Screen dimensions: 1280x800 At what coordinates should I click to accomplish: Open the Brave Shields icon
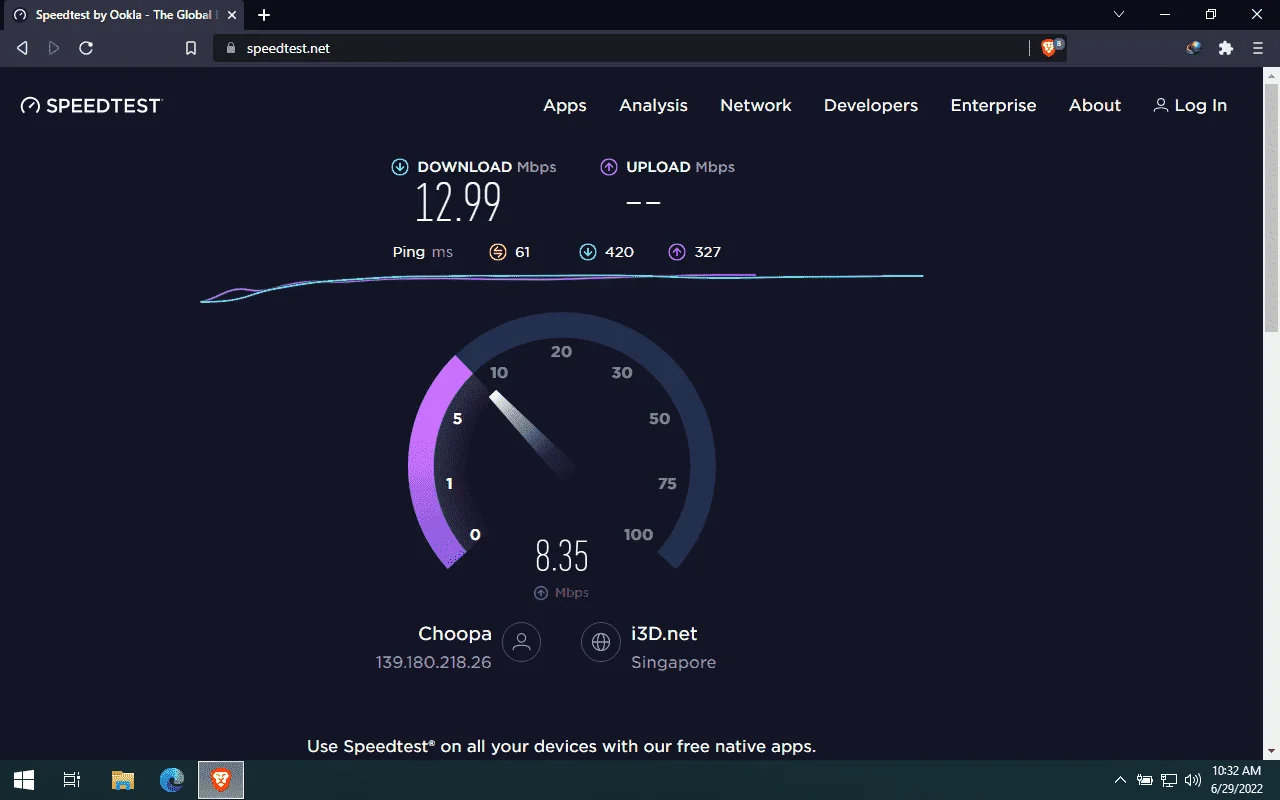tap(1050, 48)
